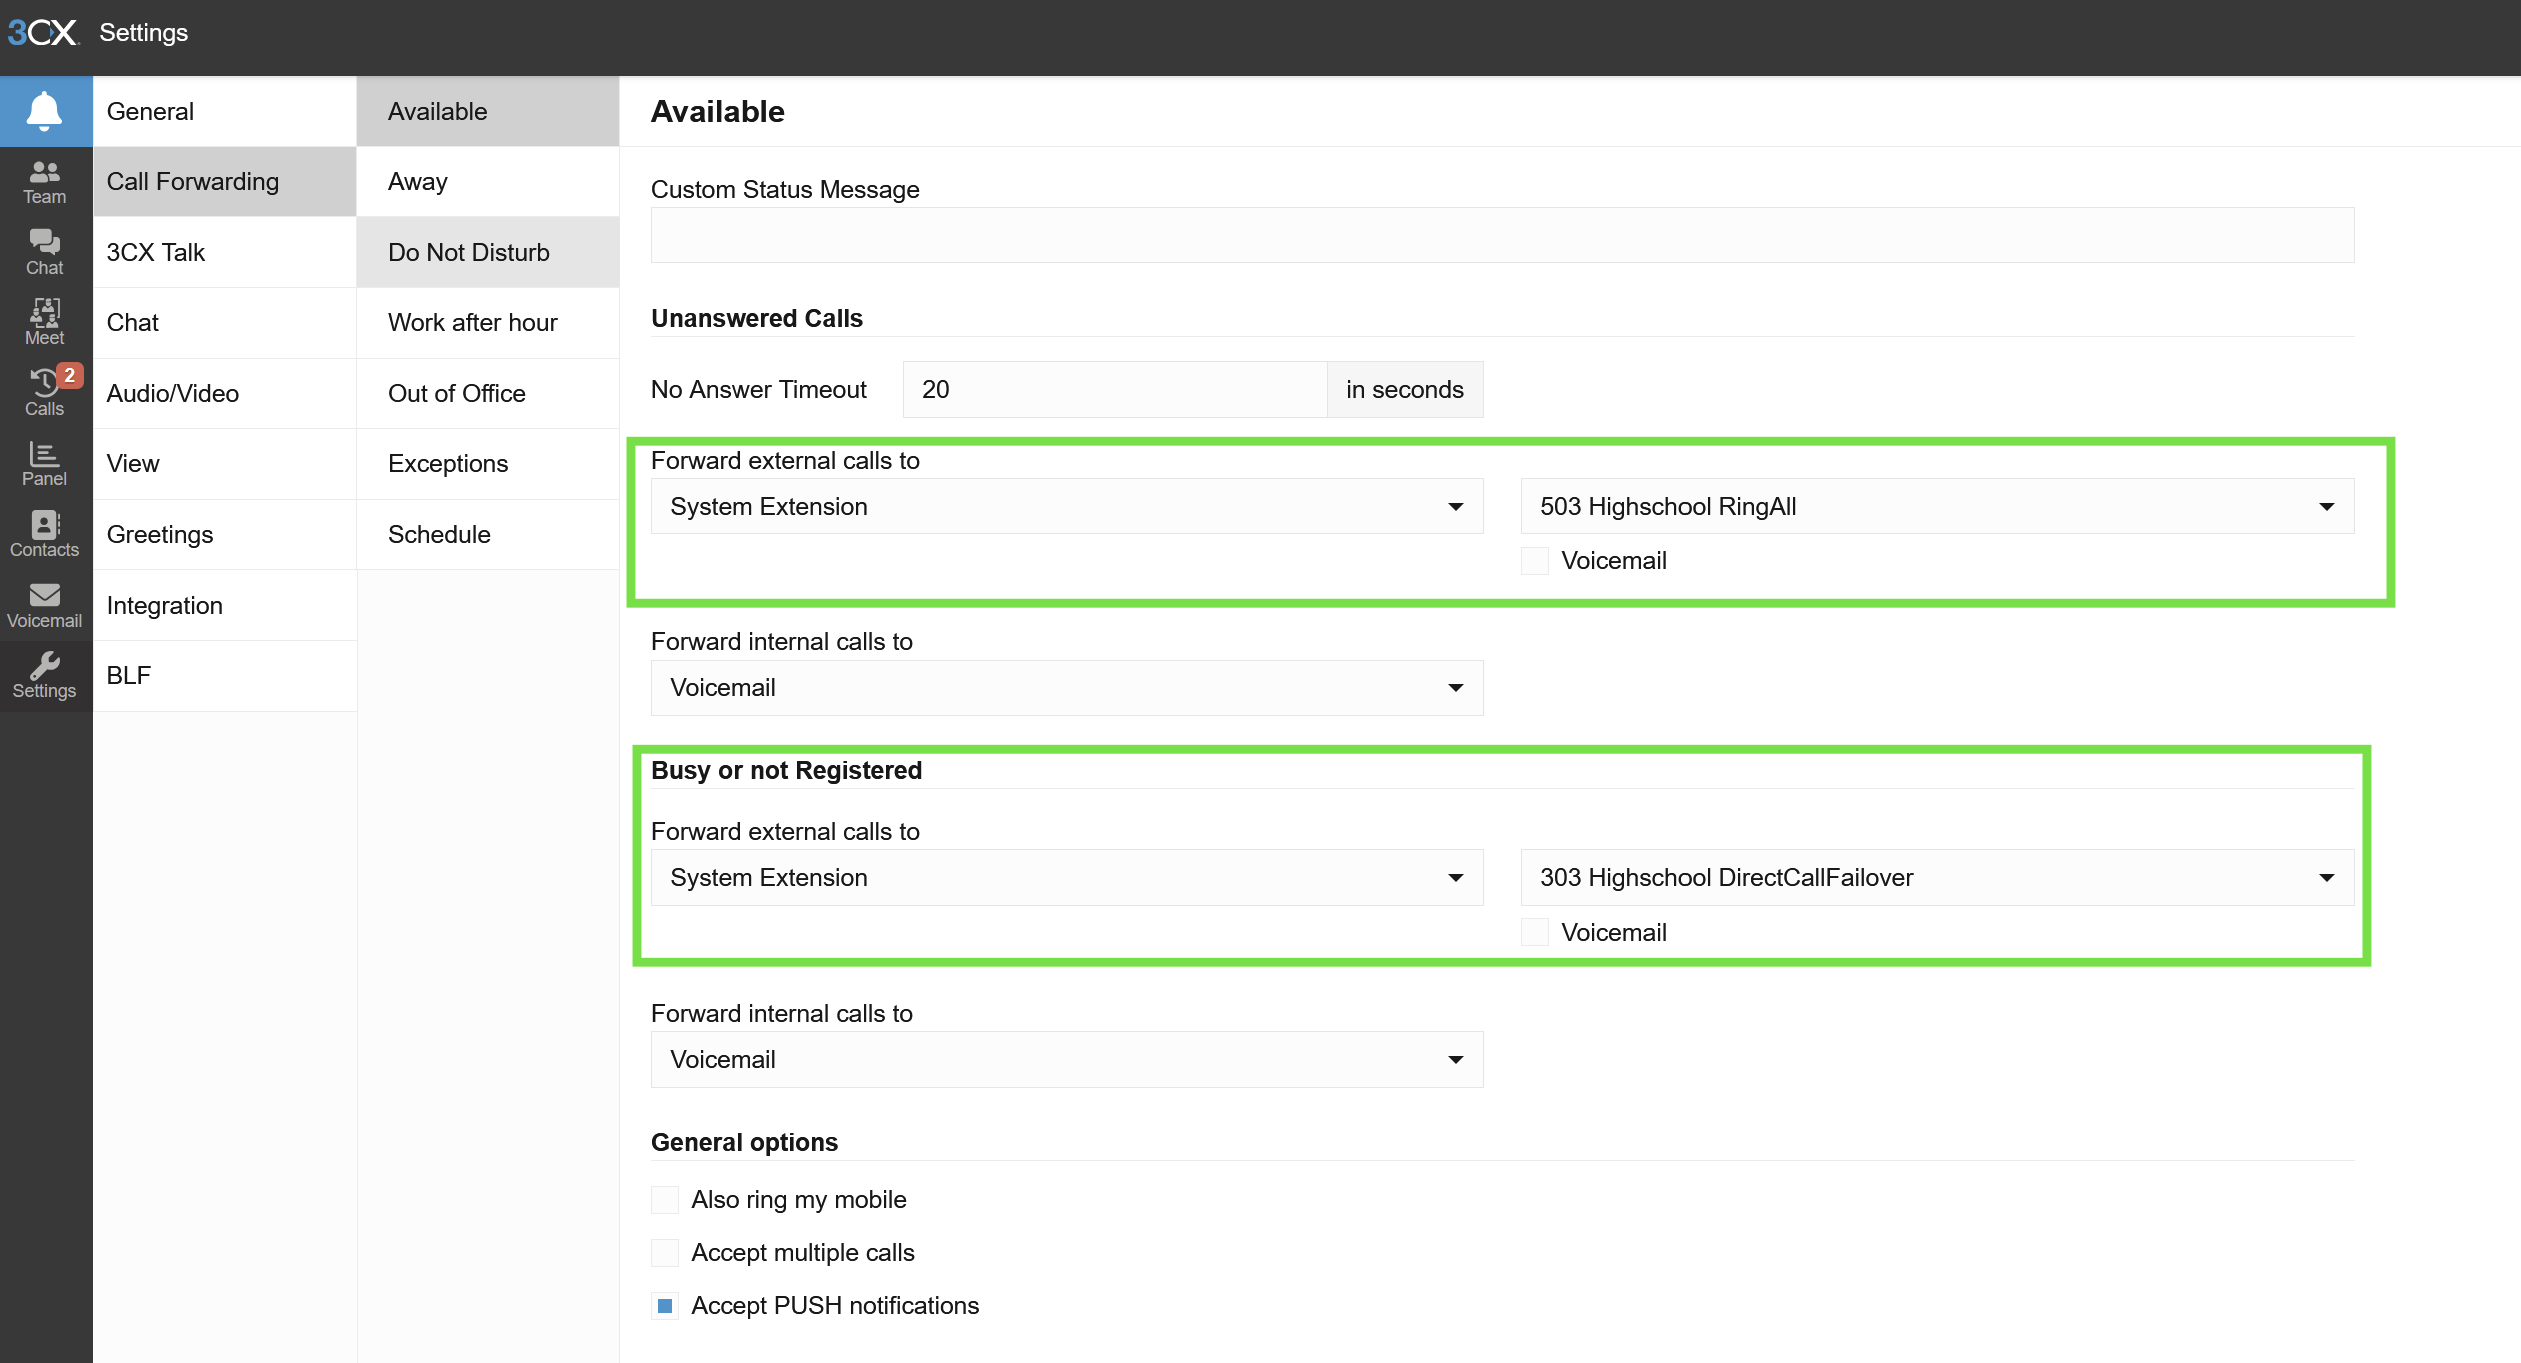2521x1363 pixels.
Task: Expand 503 Highschool RingAll dropdown
Action: pyautogui.click(x=1937, y=507)
